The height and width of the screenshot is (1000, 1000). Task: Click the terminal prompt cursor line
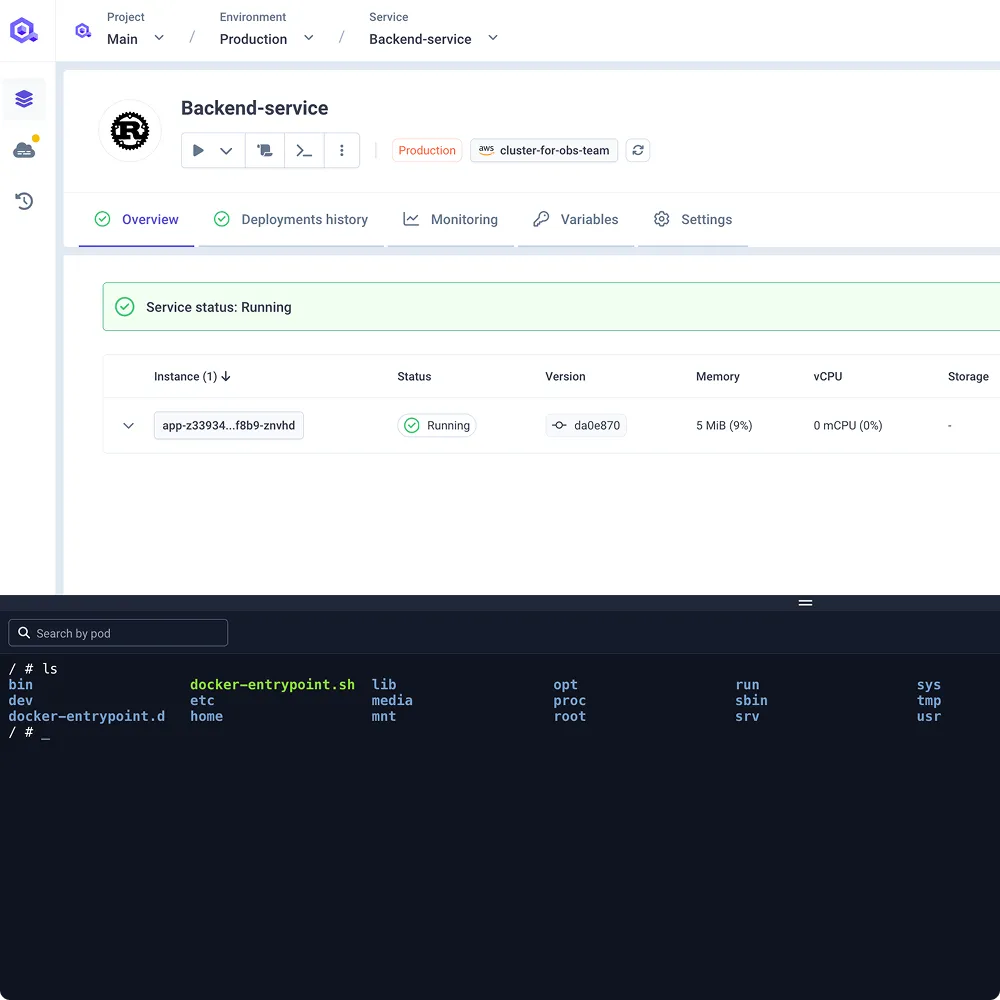(x=29, y=732)
